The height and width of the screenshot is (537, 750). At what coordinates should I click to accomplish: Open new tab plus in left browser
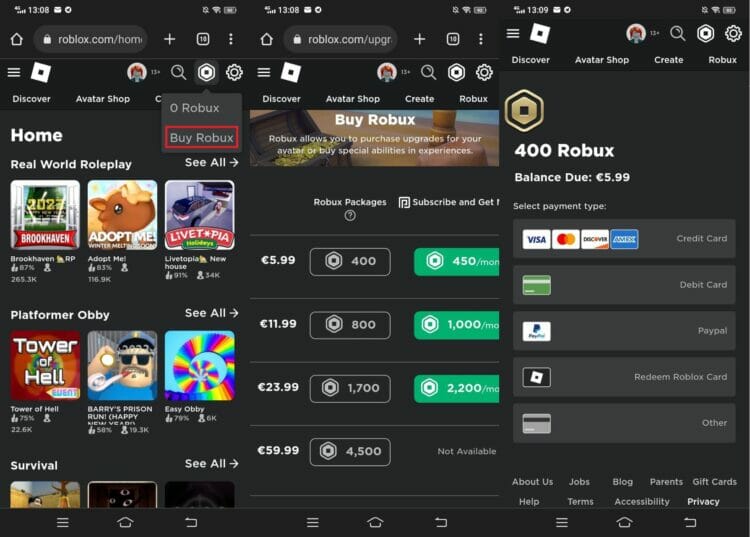pos(169,39)
